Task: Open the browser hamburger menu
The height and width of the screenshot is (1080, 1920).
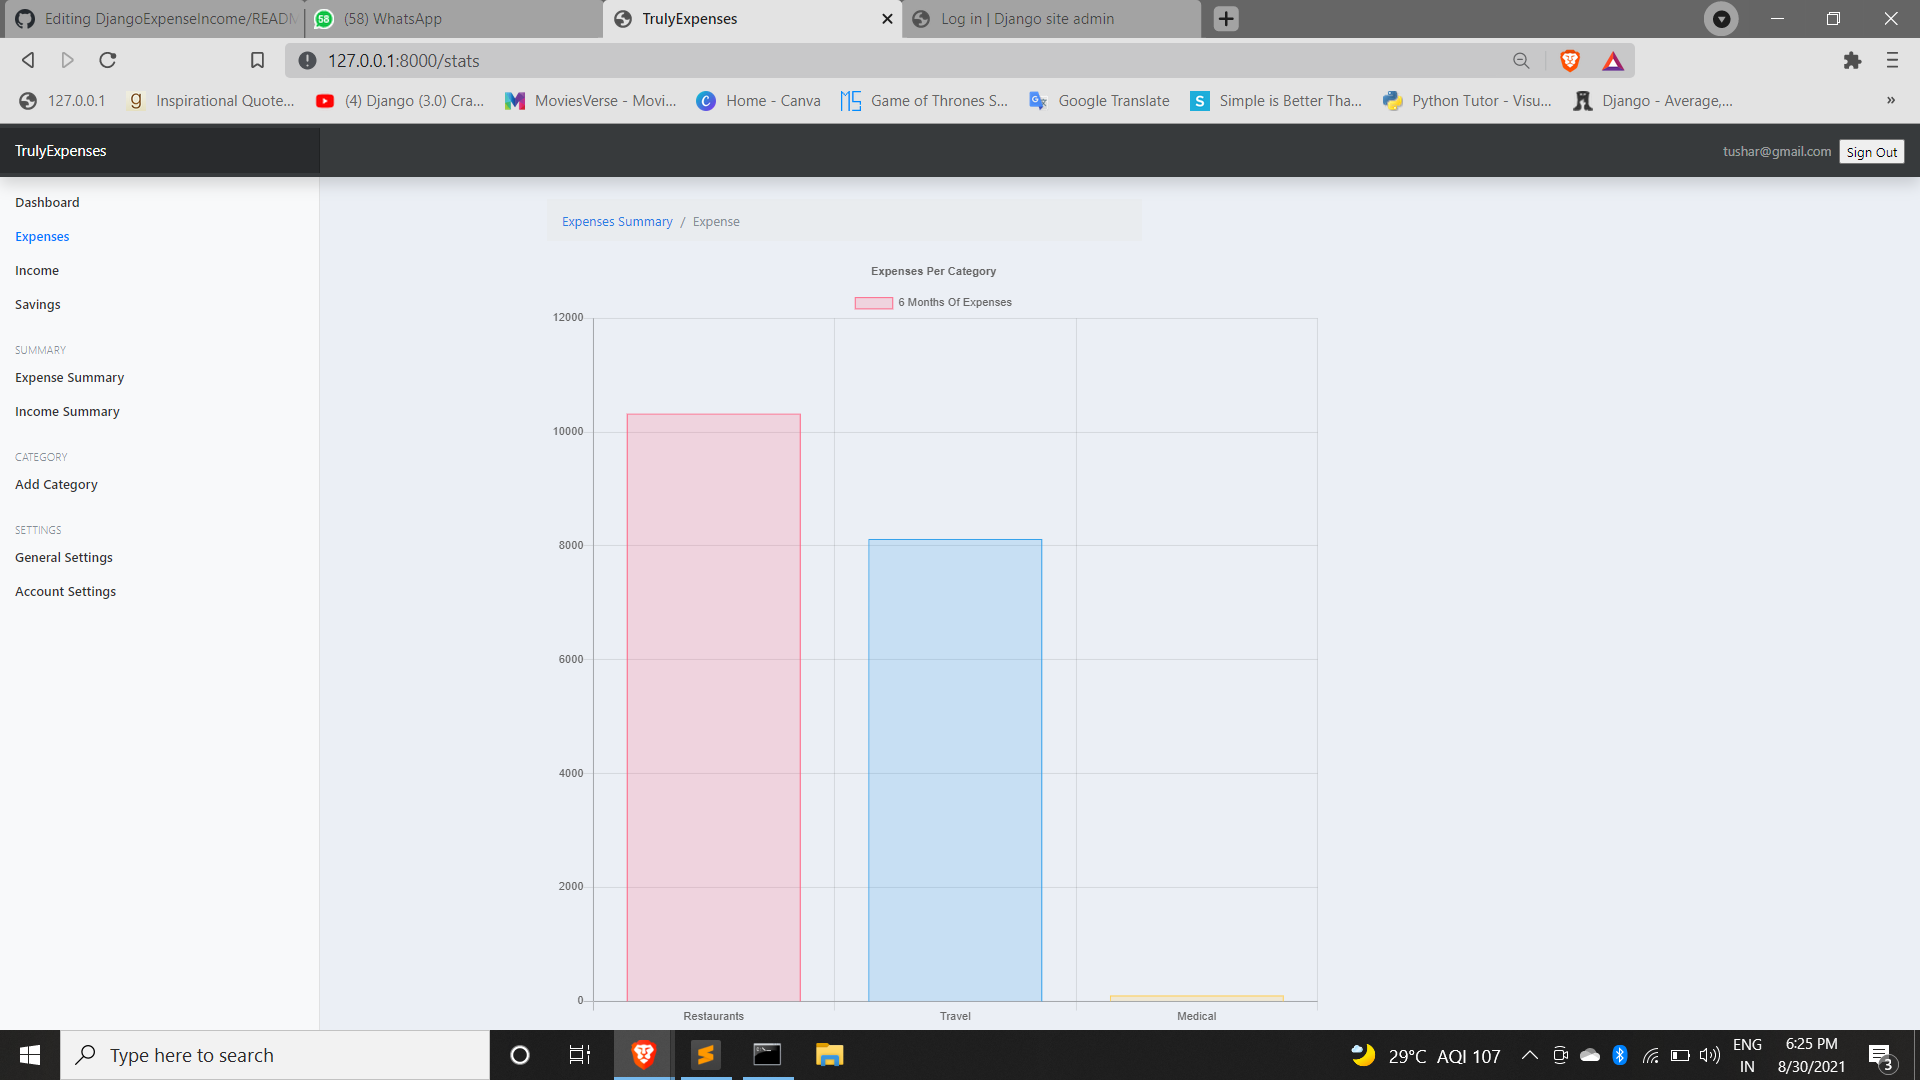Action: coord(1892,60)
